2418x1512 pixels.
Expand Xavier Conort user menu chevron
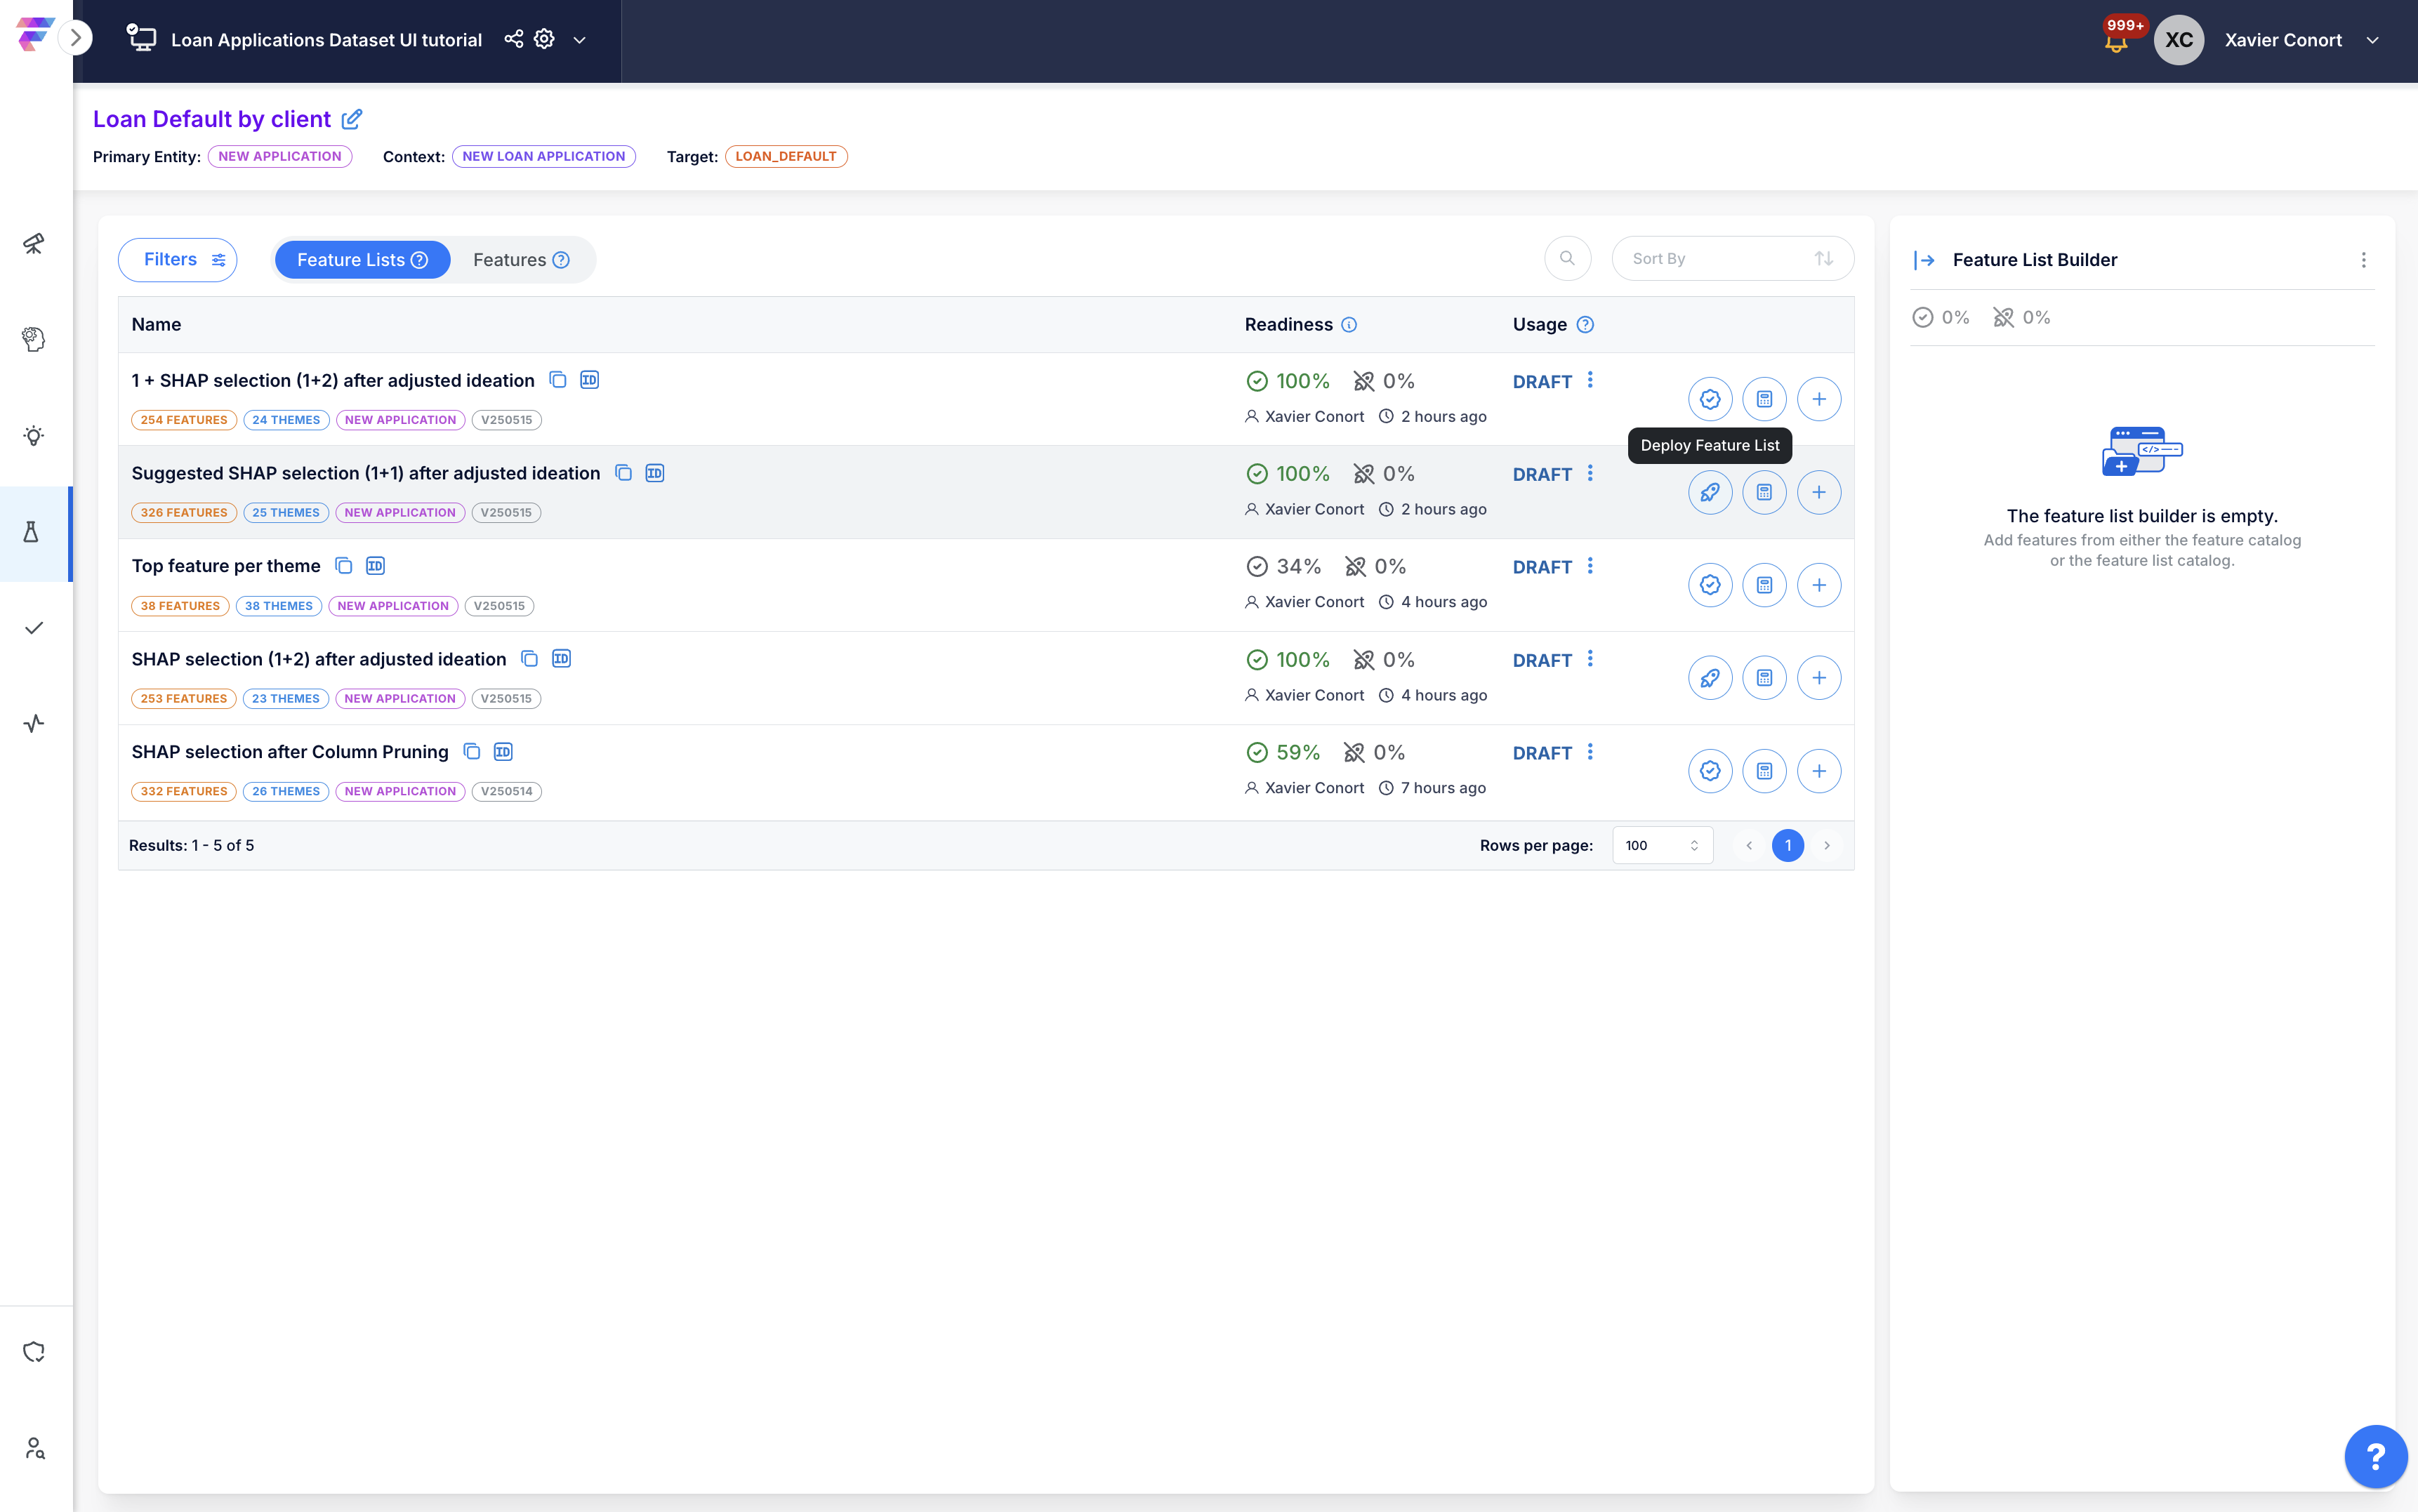coord(2372,40)
